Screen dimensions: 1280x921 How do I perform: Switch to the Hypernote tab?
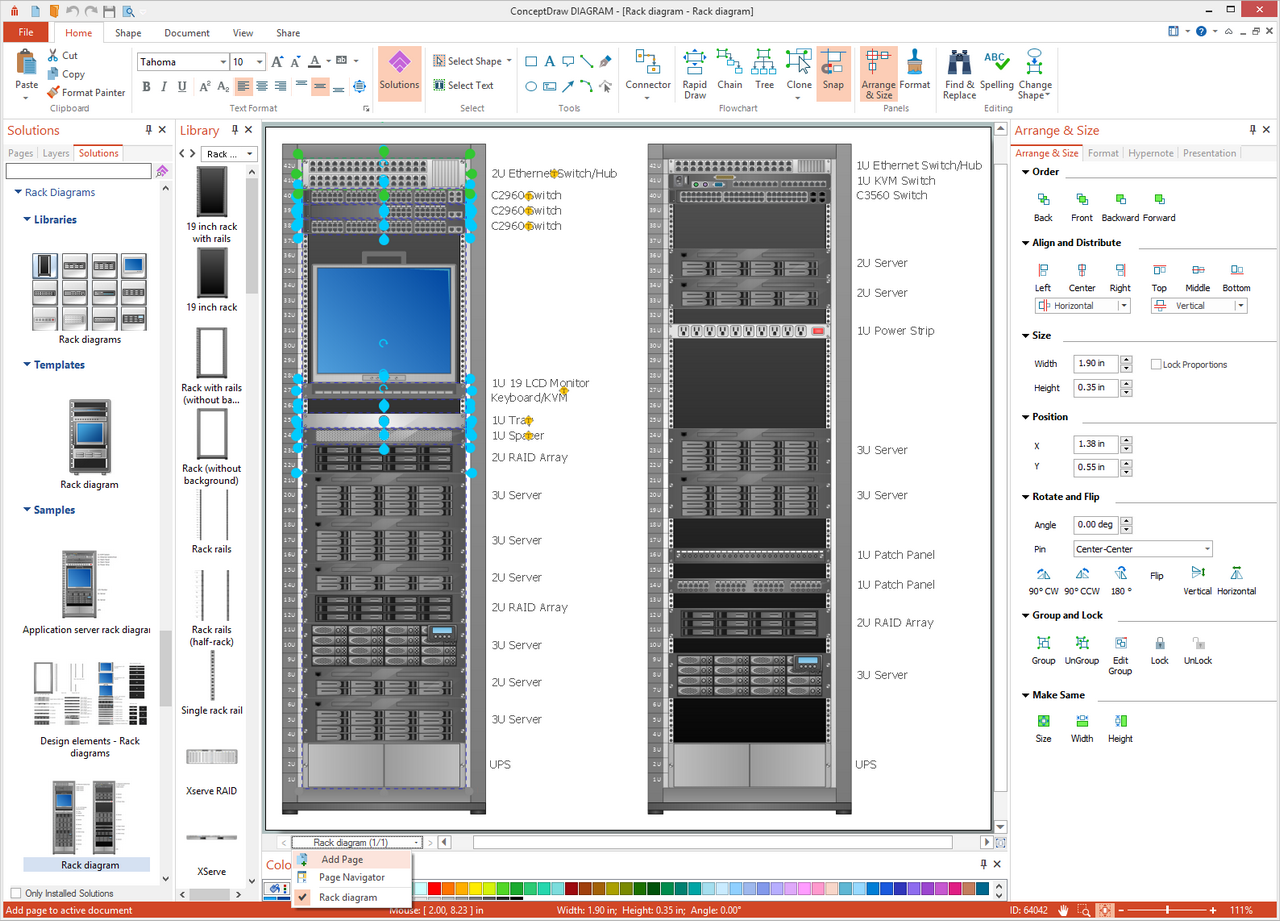[x=1150, y=153]
